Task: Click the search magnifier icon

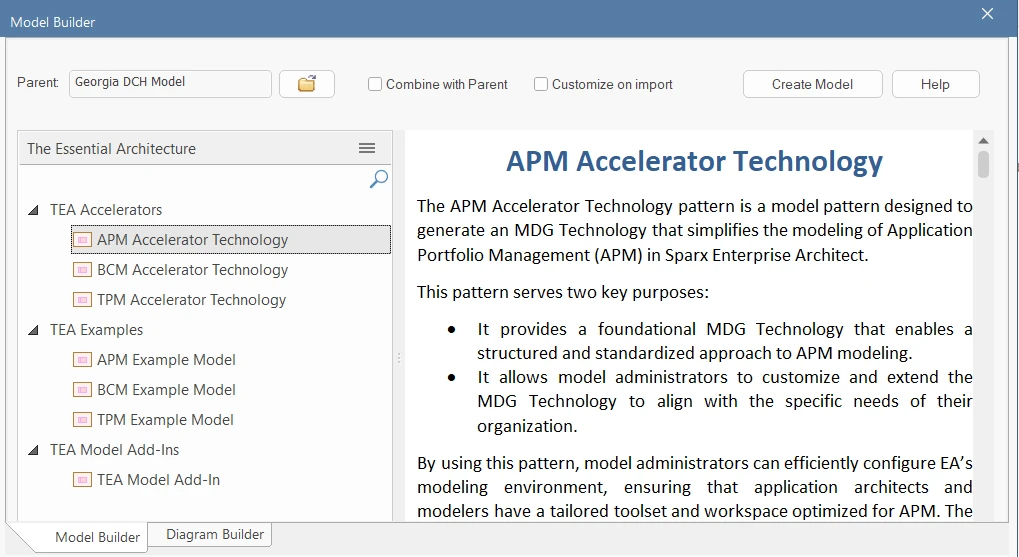Action: click(x=378, y=179)
